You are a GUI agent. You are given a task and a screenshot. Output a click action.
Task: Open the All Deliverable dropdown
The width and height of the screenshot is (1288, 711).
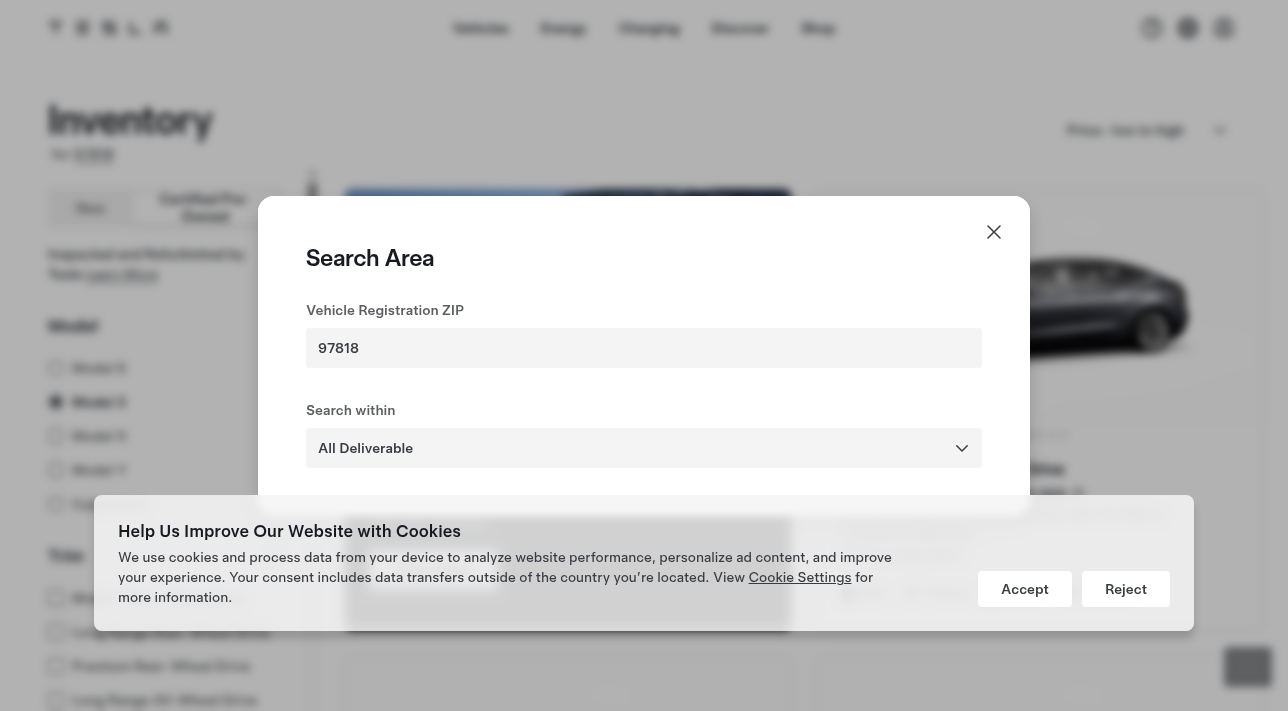(644, 448)
